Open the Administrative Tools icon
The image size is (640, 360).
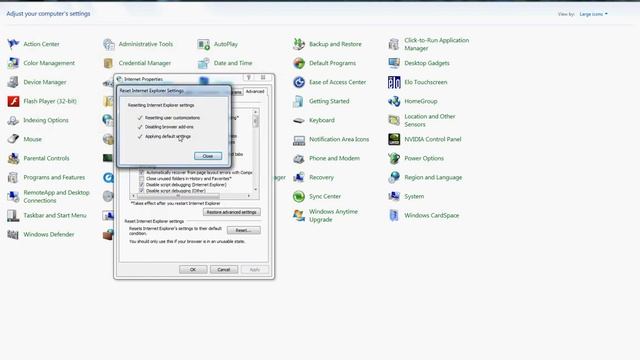point(109,44)
